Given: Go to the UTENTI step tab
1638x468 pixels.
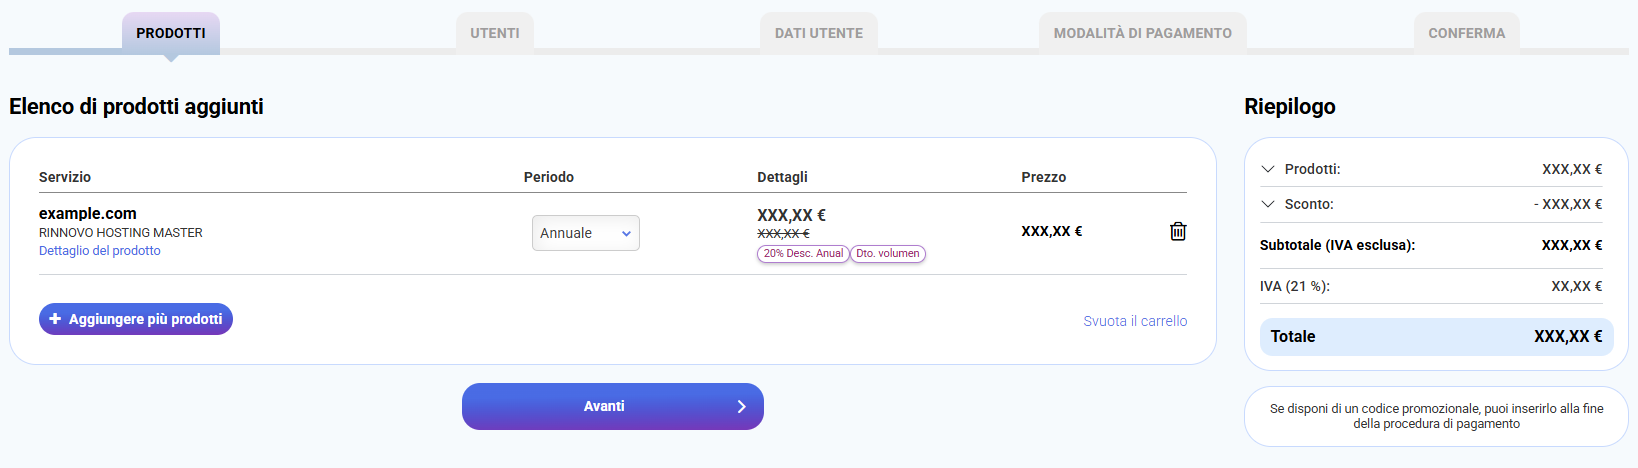Looking at the screenshot, I should coord(495,33).
